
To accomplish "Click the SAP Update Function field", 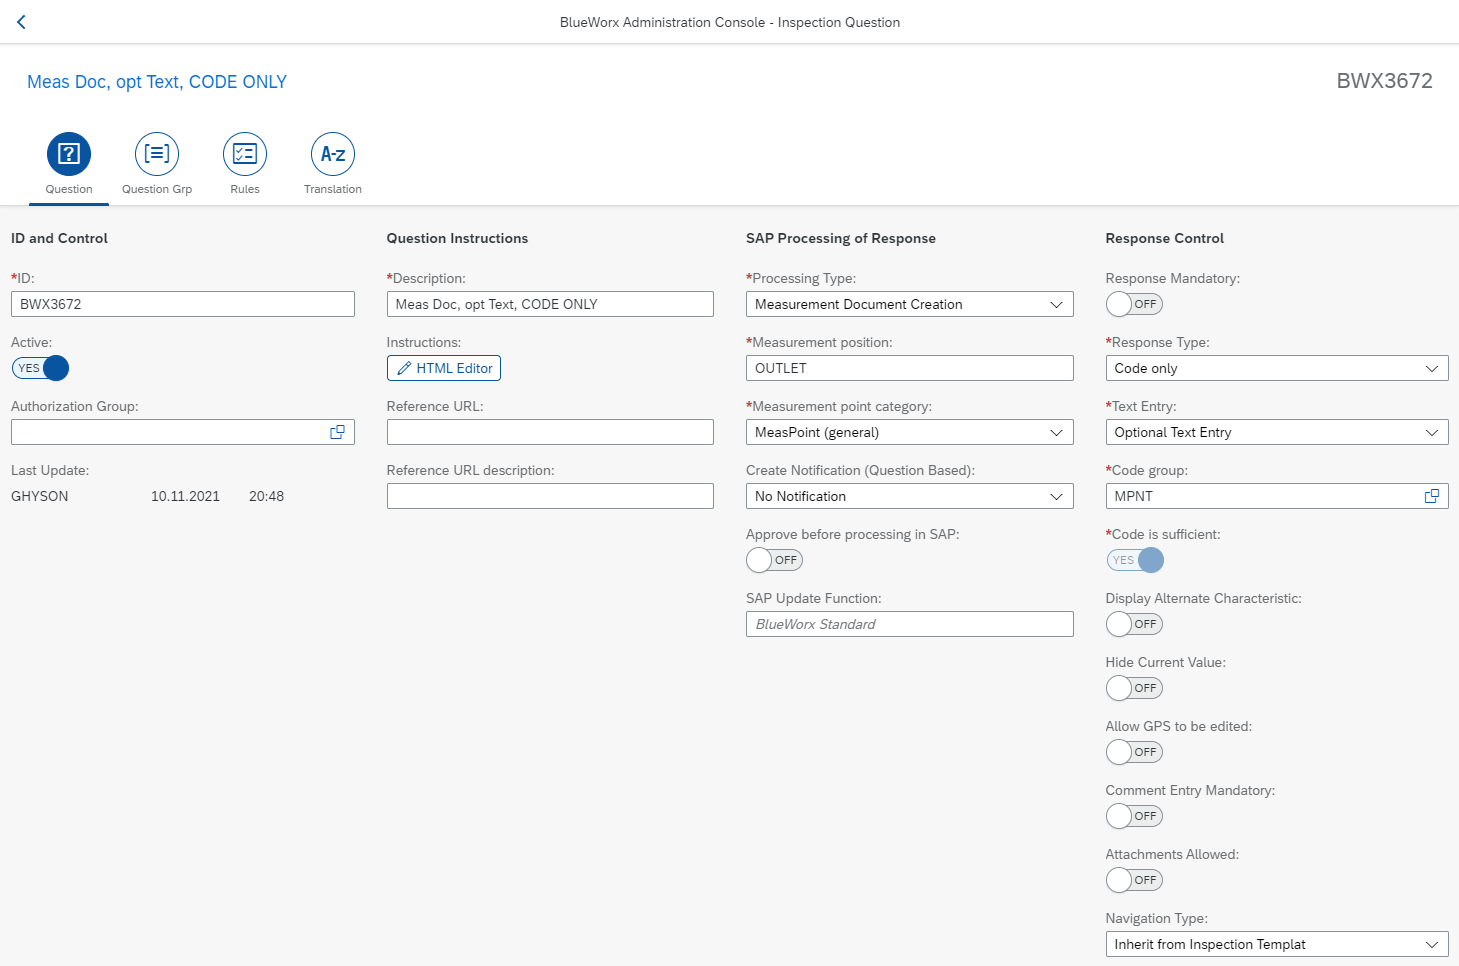I will click(910, 624).
